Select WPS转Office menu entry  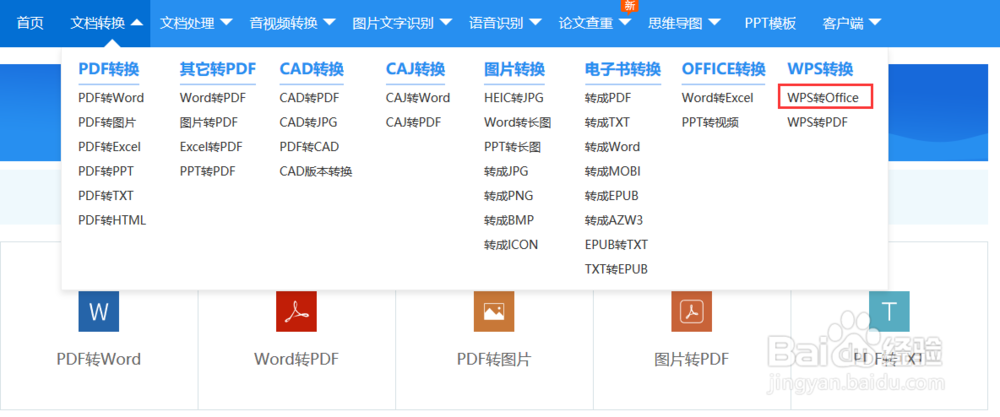pyautogui.click(x=823, y=98)
